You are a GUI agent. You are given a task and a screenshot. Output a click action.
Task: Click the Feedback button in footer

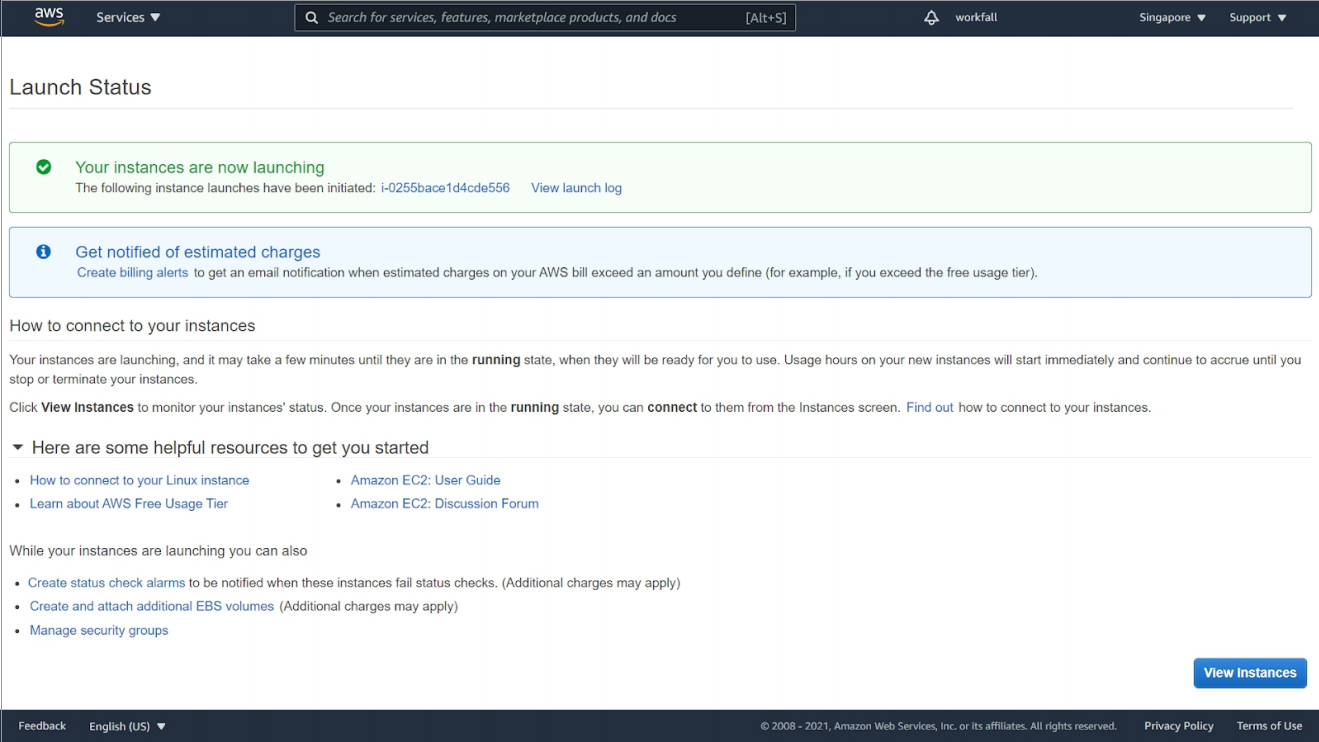pyautogui.click(x=42, y=726)
